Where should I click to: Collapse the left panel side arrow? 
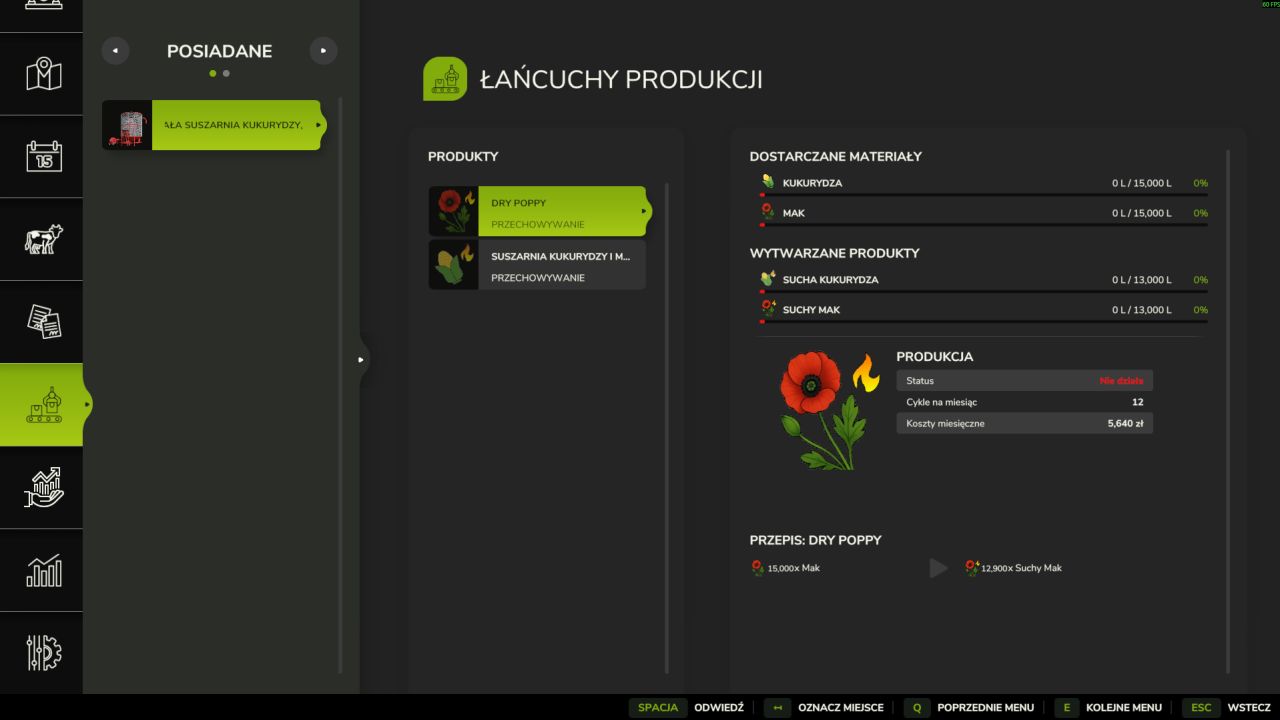361,359
